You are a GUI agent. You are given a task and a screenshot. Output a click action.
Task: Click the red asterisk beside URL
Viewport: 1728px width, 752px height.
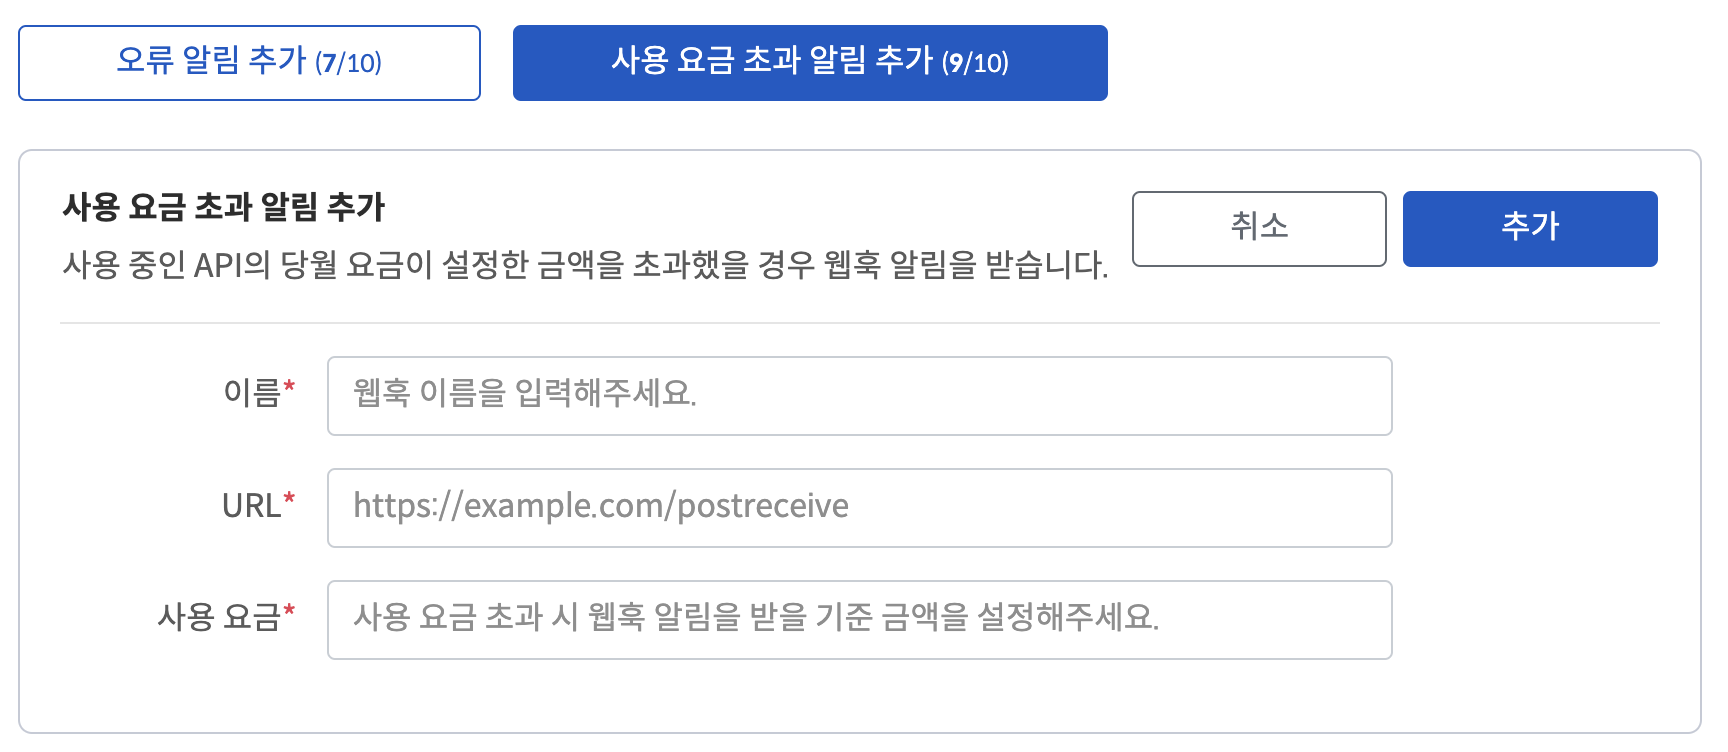click(289, 499)
